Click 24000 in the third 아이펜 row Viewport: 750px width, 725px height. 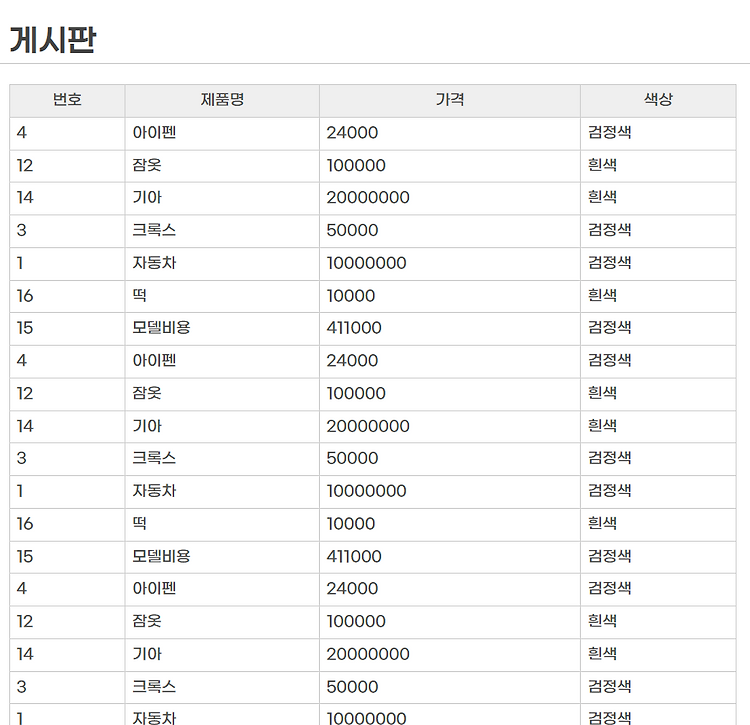click(352, 589)
